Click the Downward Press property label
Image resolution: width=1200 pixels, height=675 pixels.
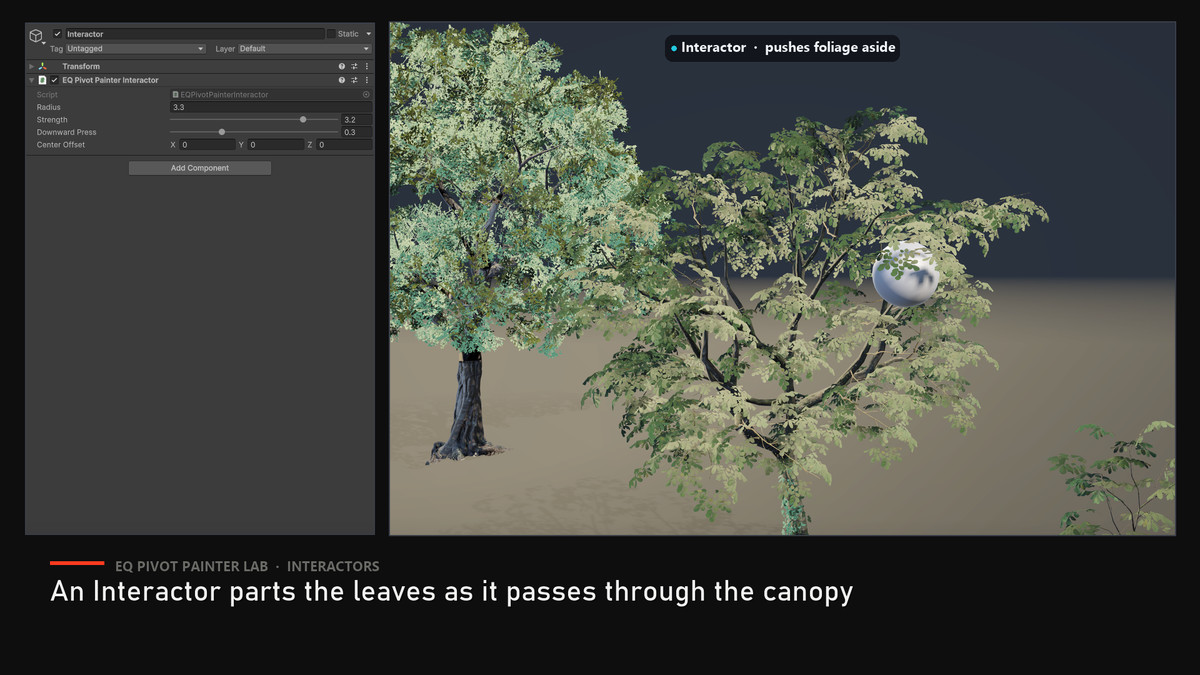(66, 132)
